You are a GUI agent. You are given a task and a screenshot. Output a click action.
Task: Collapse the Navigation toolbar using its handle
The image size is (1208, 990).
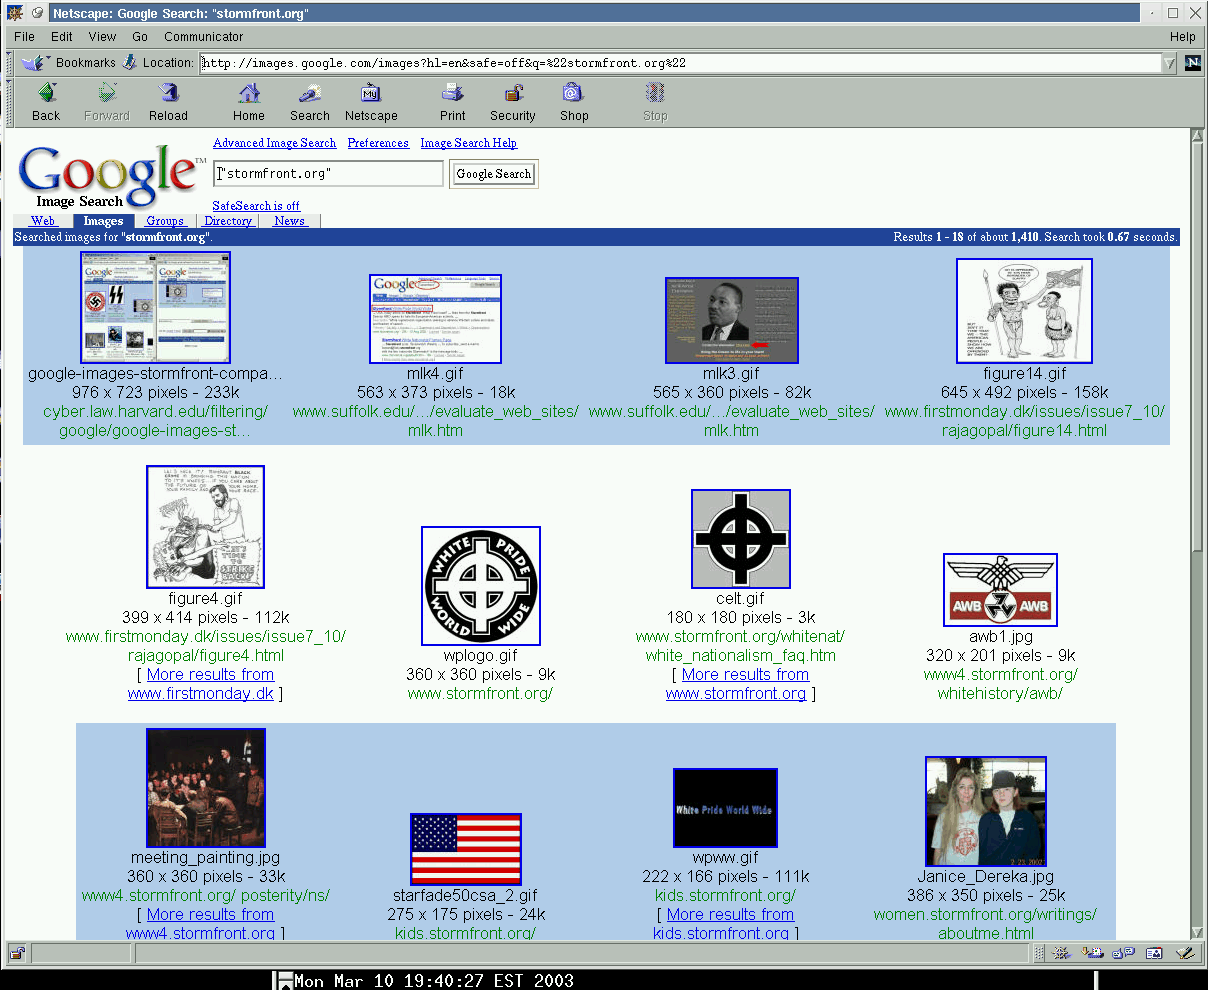(x=11, y=101)
